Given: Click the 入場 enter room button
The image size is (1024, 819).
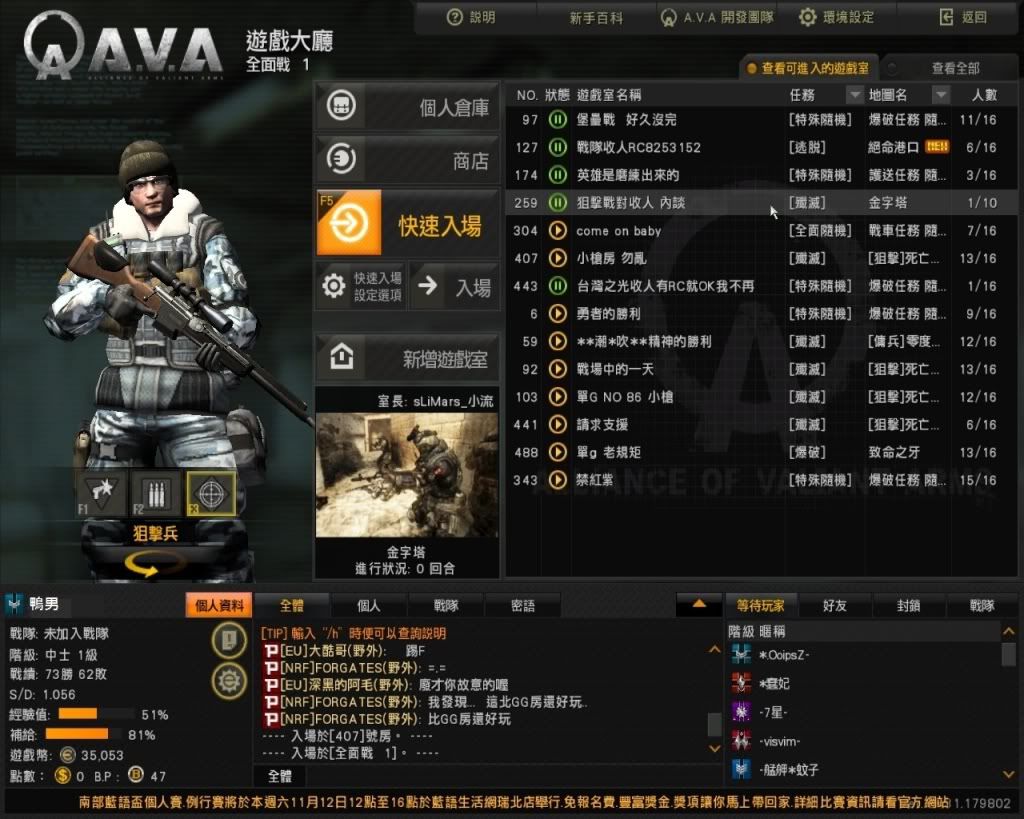Looking at the screenshot, I should tap(455, 286).
